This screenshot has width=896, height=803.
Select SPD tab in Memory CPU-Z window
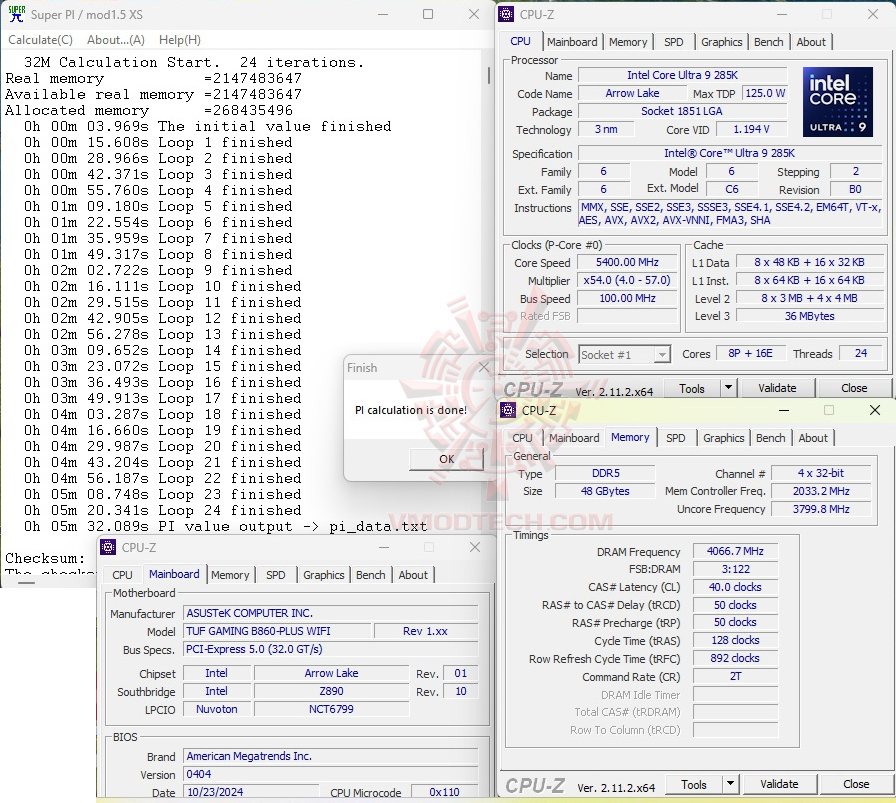pyautogui.click(x=675, y=438)
